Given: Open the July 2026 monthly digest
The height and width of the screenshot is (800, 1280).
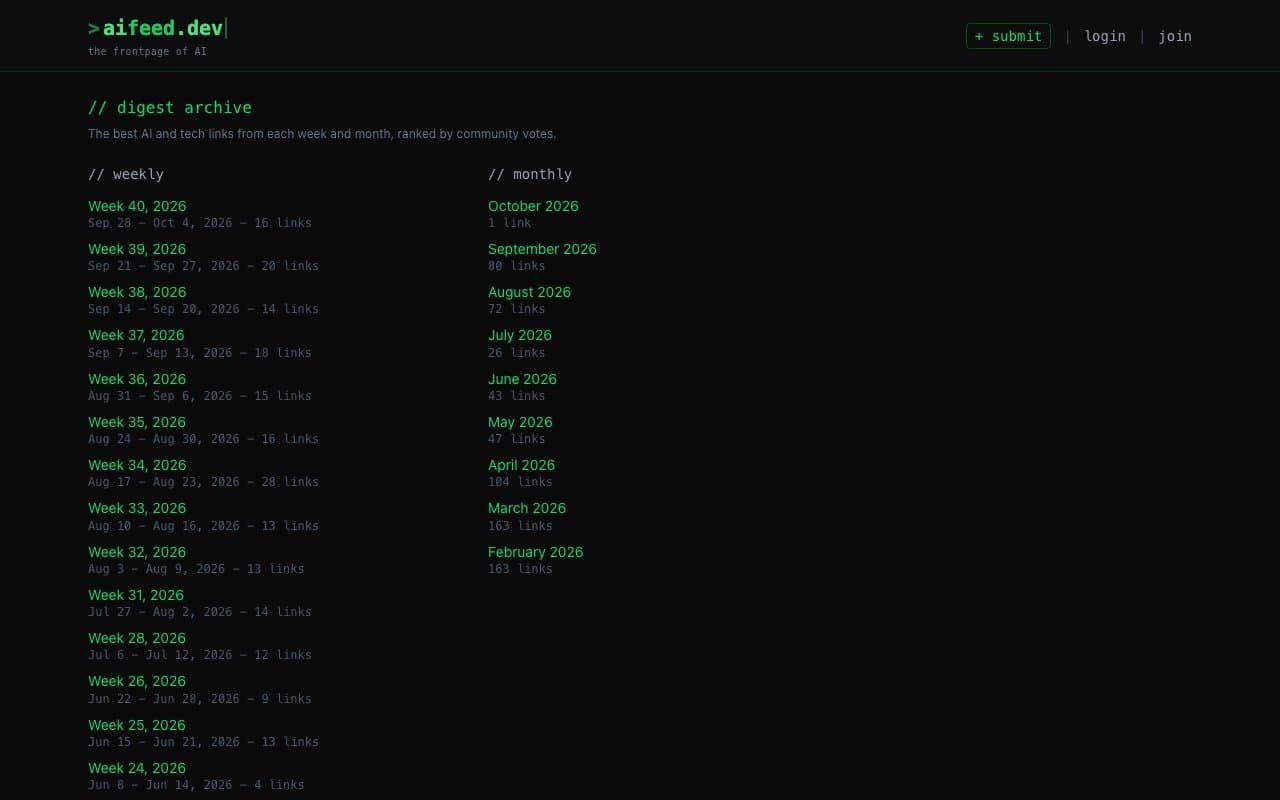Looking at the screenshot, I should [520, 335].
